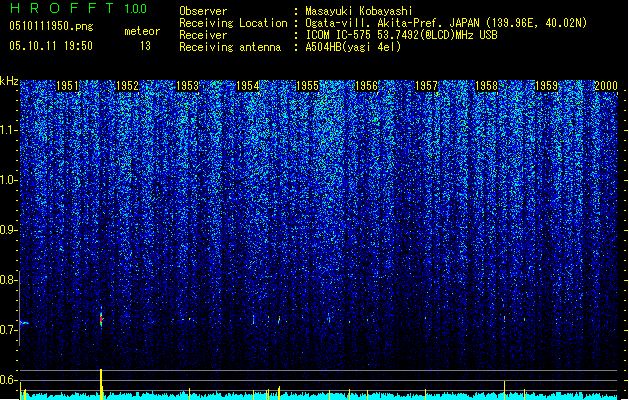Click the bright meteor echo near 1952

101,319
